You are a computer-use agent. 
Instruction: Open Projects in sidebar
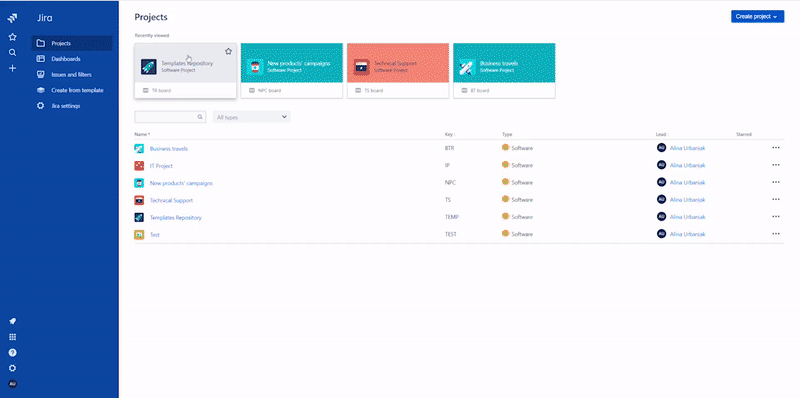[x=72, y=43]
